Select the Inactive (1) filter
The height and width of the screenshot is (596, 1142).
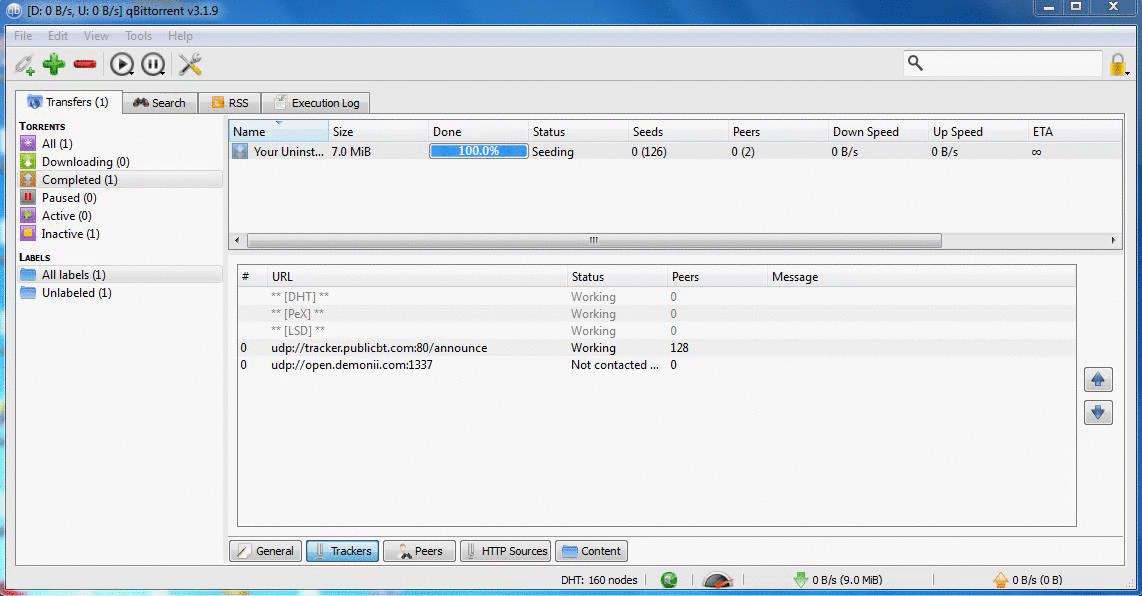click(120, 234)
